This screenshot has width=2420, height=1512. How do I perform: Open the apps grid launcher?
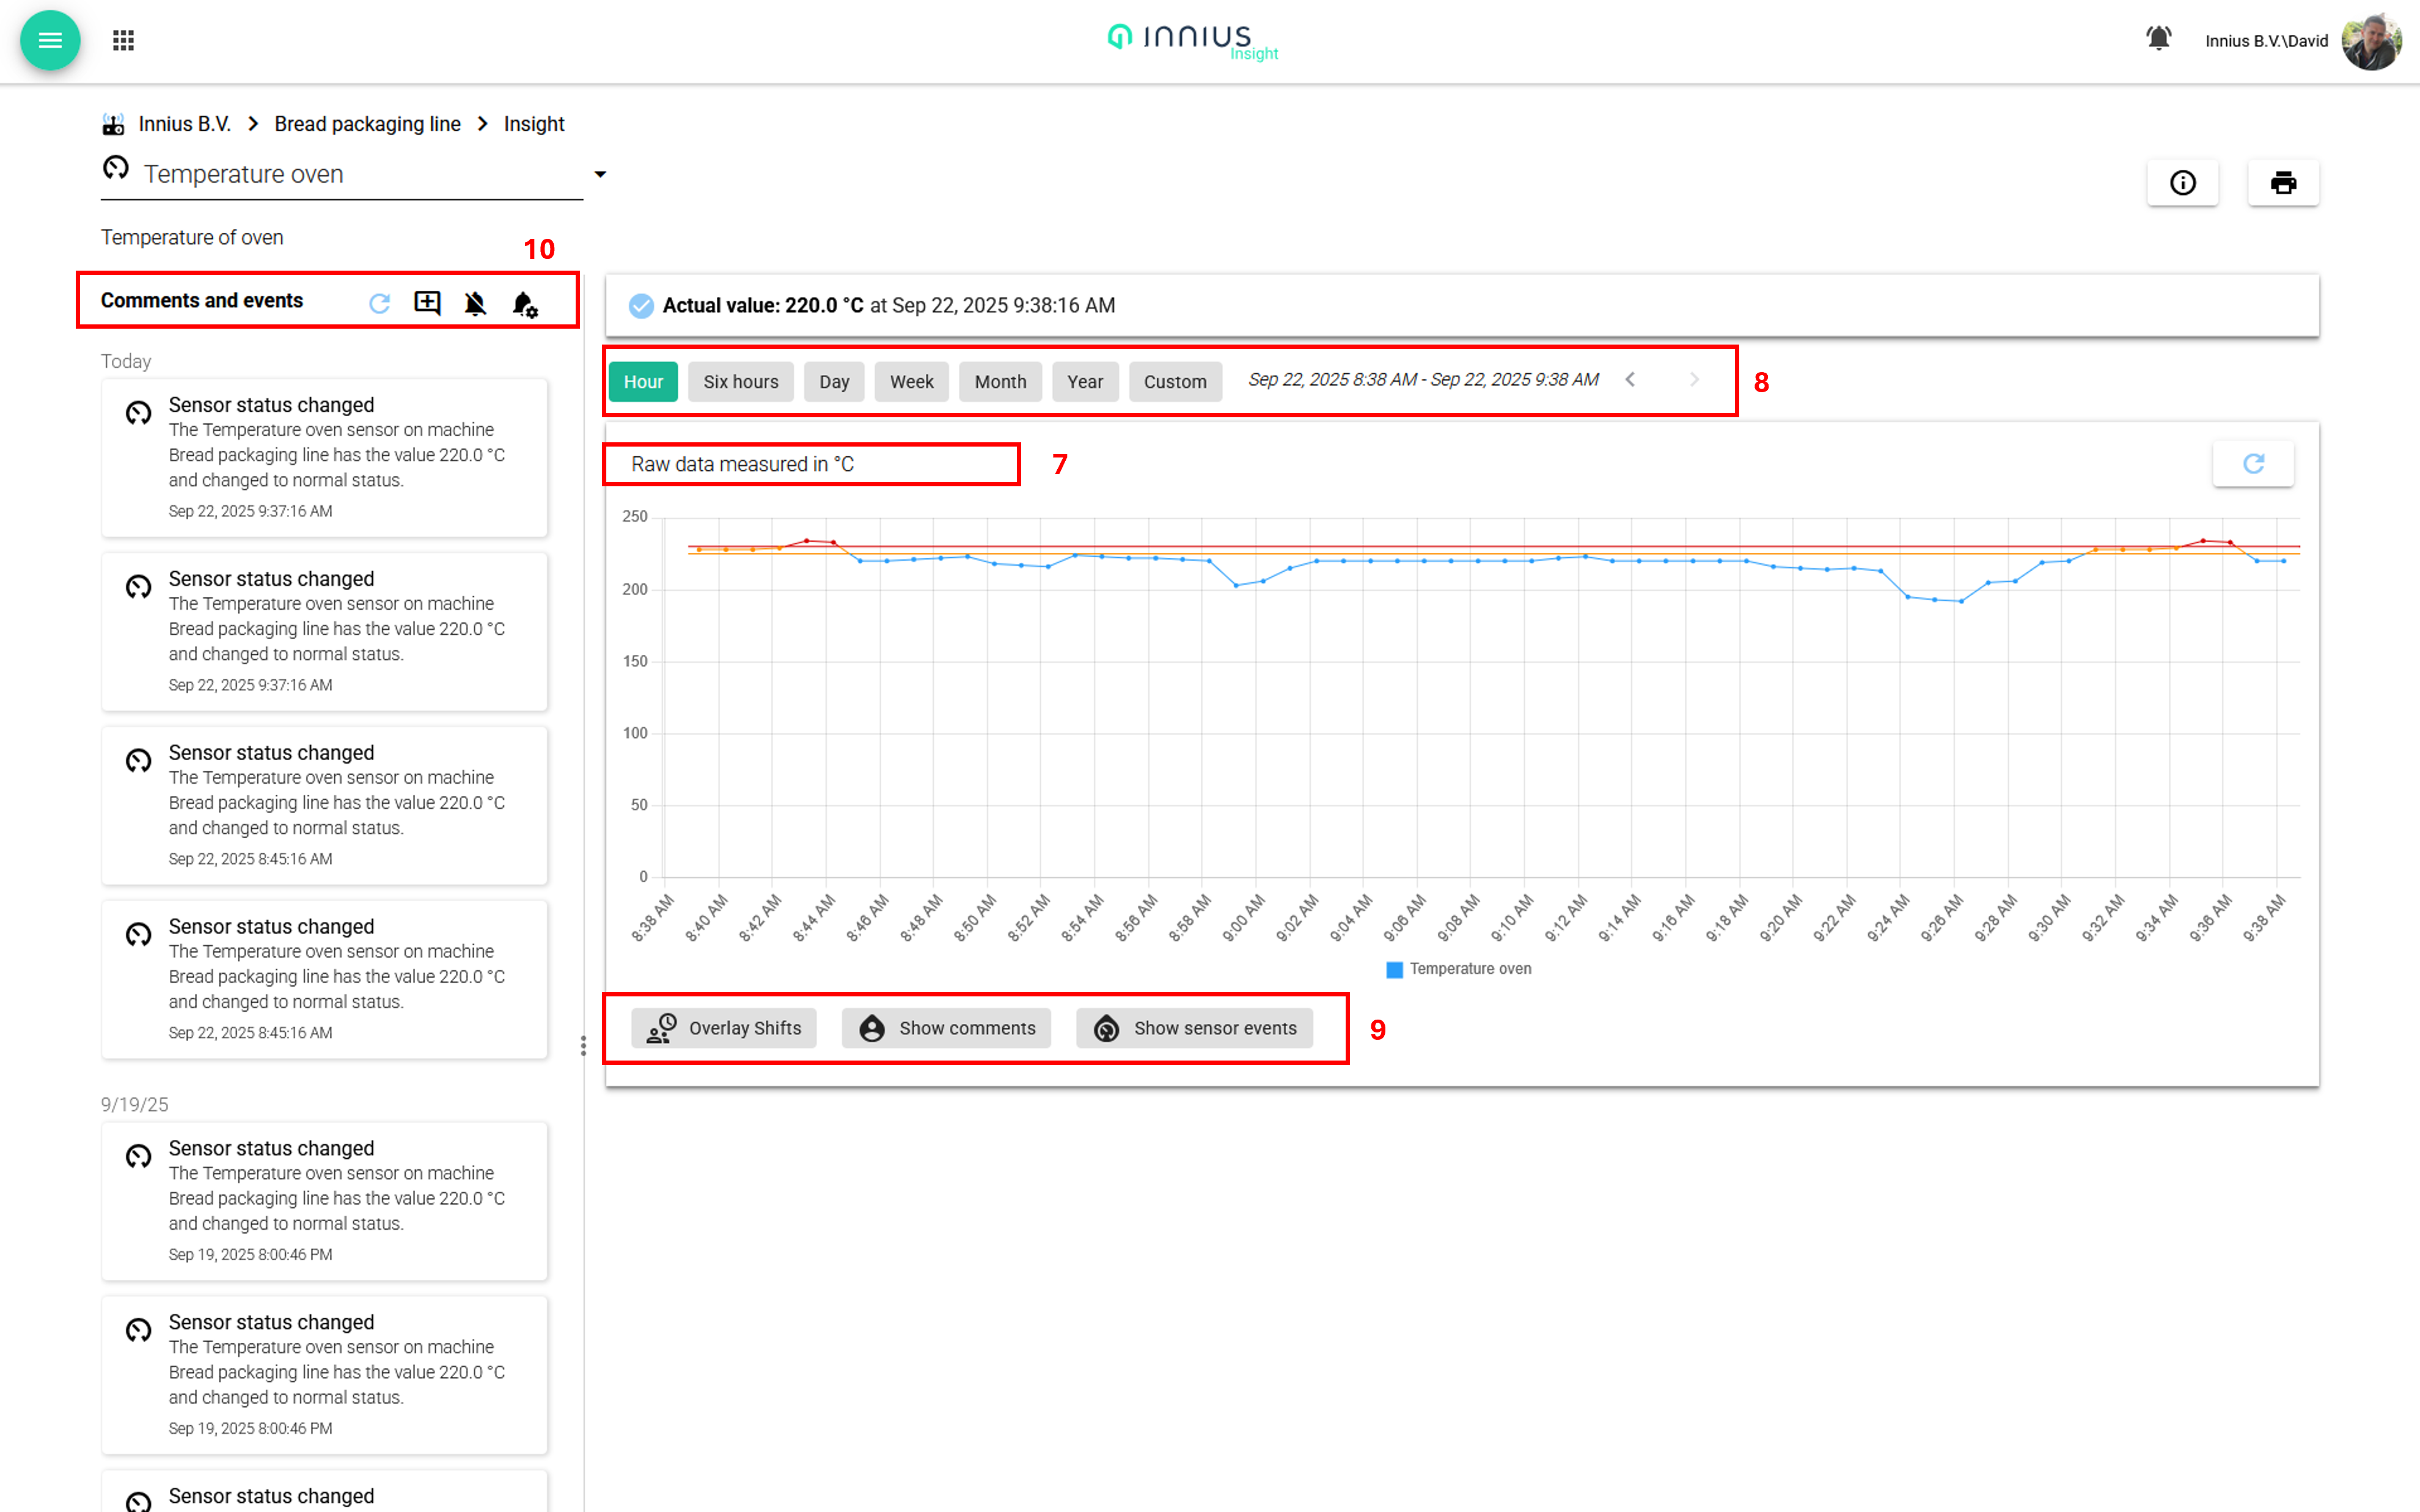[123, 40]
